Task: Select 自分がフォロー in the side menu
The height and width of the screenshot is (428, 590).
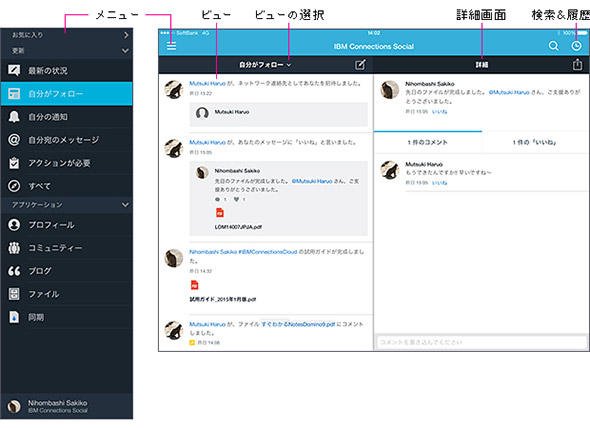Action: (x=67, y=93)
